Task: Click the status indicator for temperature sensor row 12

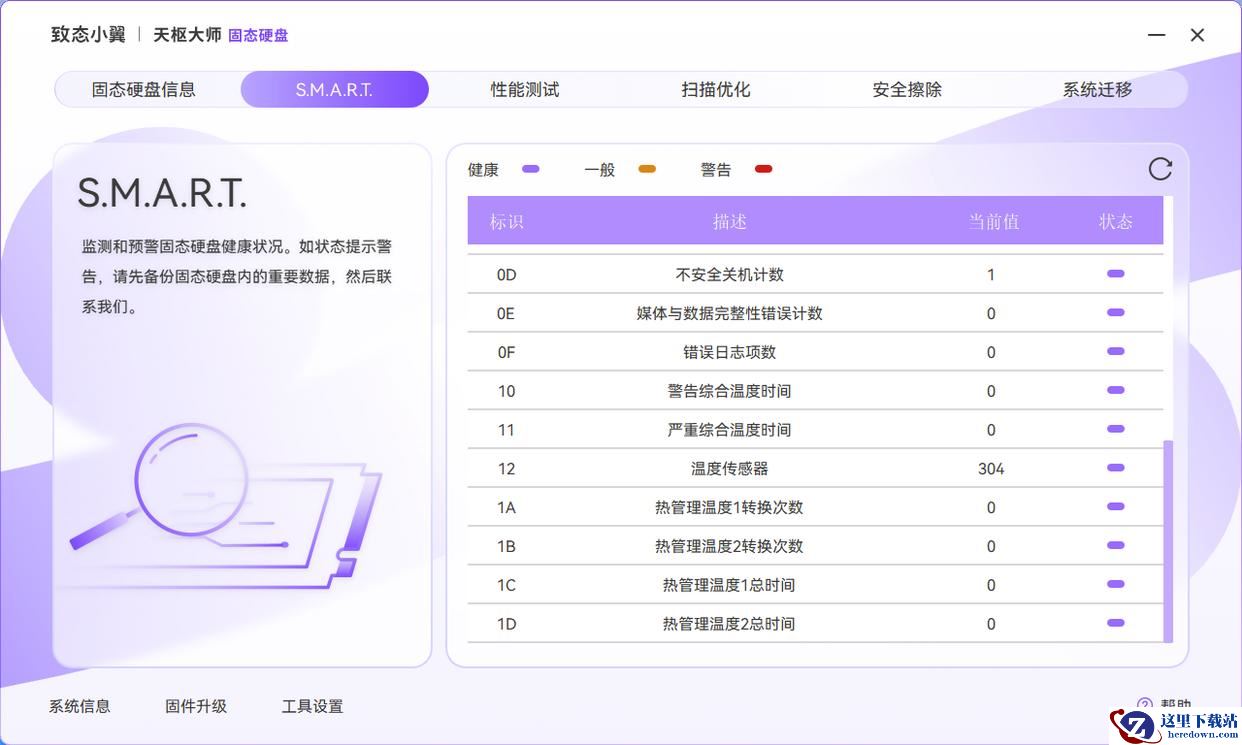Action: (1115, 468)
